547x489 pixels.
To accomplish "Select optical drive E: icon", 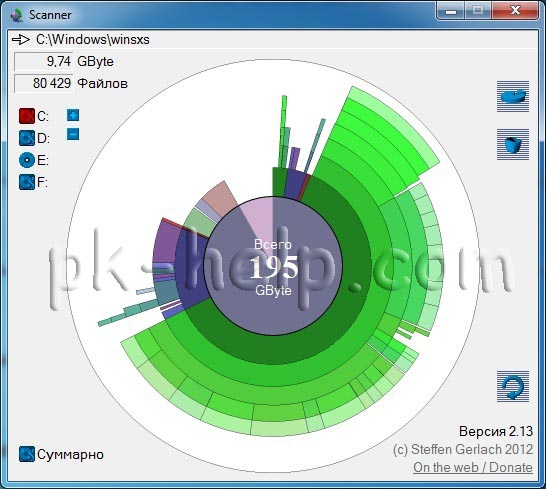I will tap(27, 160).
